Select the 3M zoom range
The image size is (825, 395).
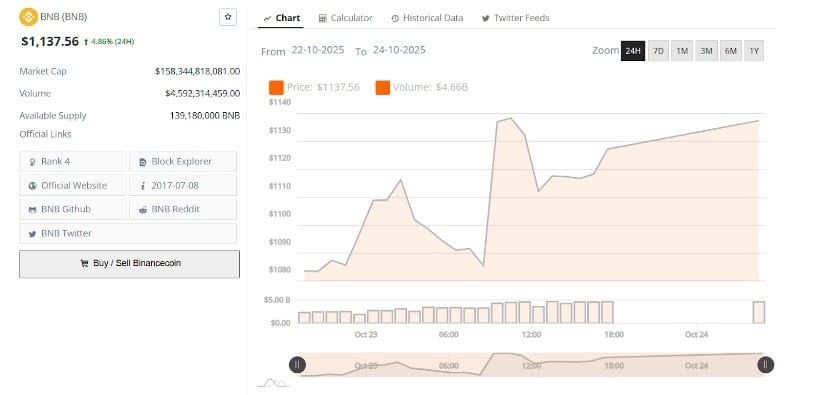[x=706, y=51]
